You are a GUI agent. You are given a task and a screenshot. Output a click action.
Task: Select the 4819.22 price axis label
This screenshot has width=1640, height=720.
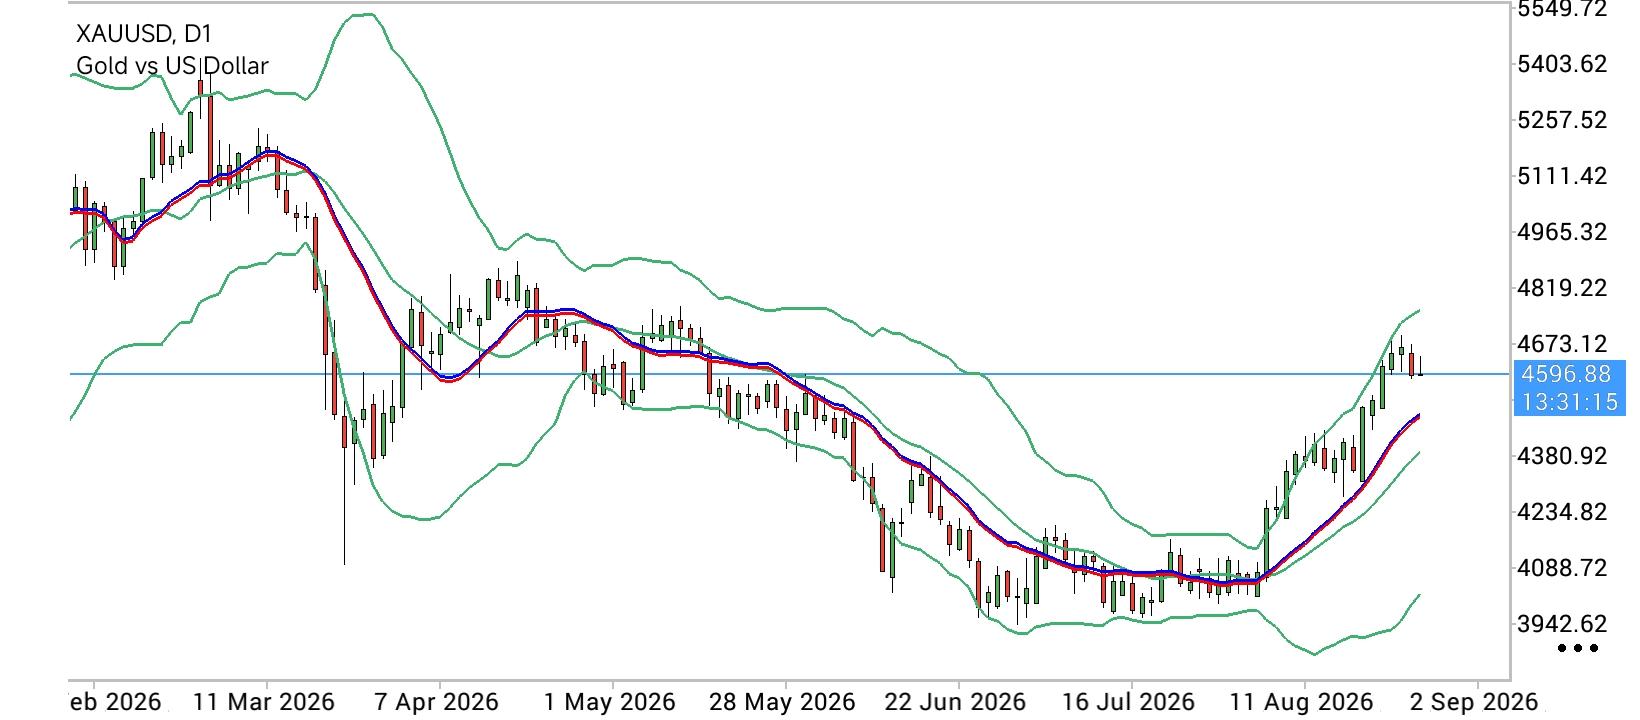click(x=1562, y=288)
